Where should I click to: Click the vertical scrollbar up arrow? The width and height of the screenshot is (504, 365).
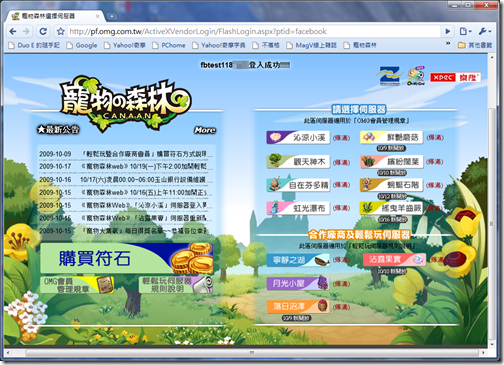492,57
